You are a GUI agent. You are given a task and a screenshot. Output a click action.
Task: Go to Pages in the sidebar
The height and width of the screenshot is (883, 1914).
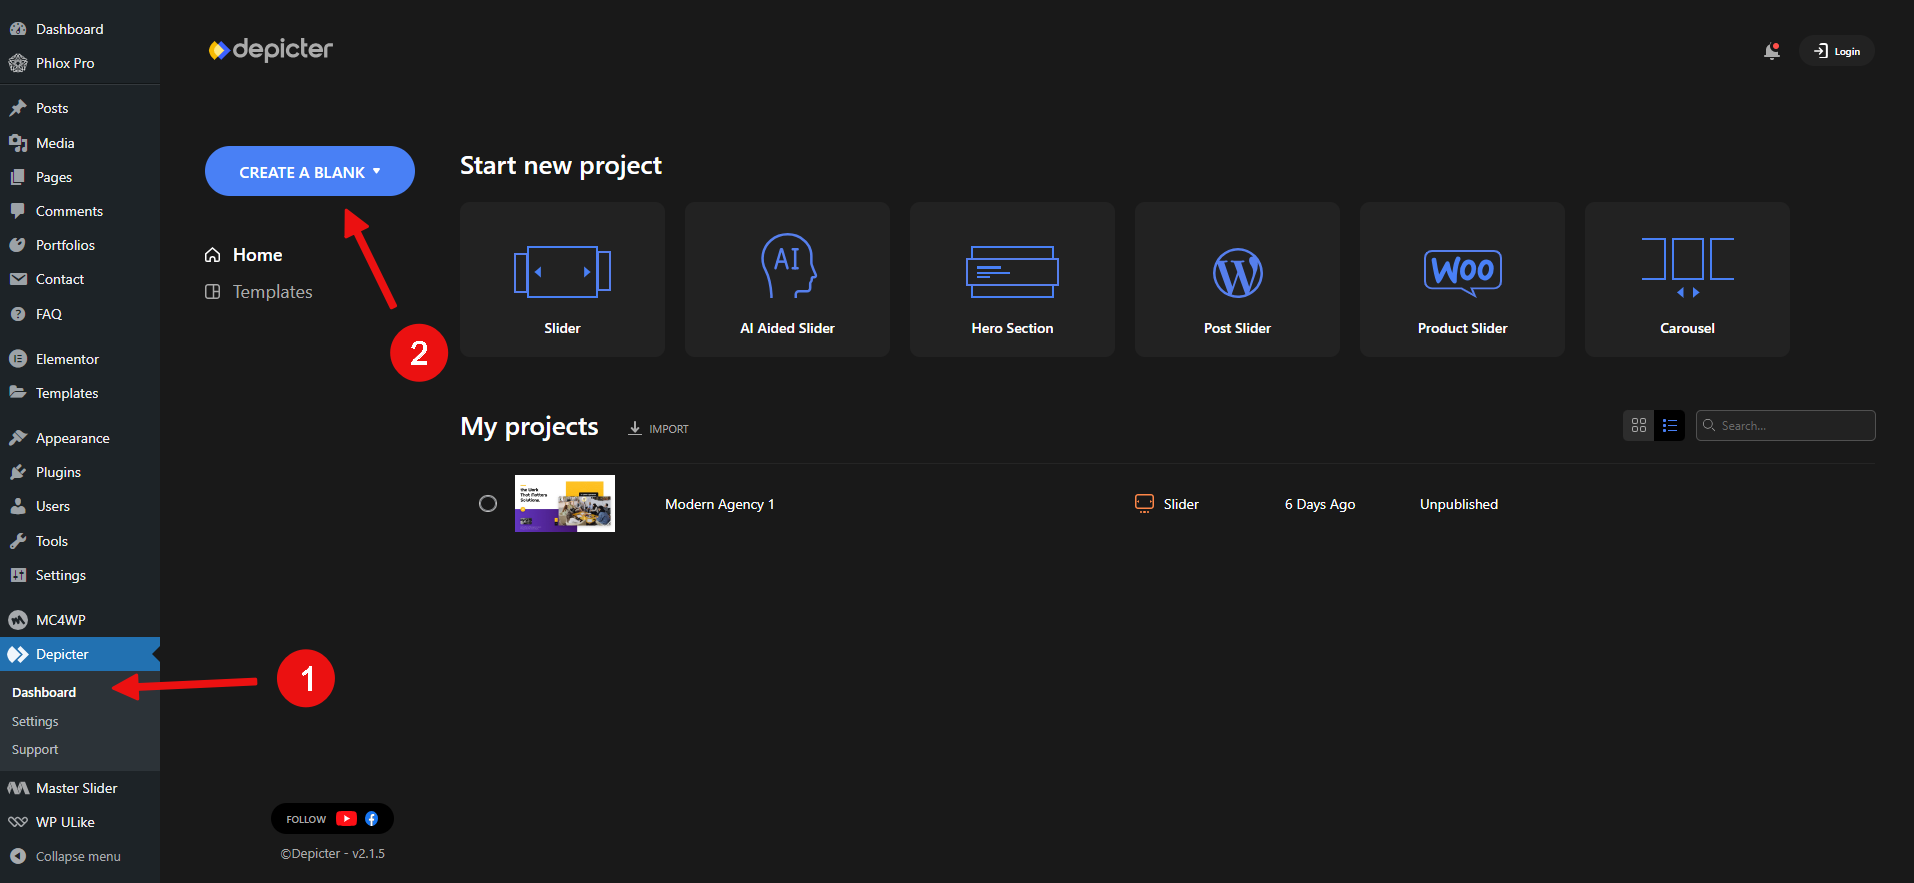[x=80, y=177]
